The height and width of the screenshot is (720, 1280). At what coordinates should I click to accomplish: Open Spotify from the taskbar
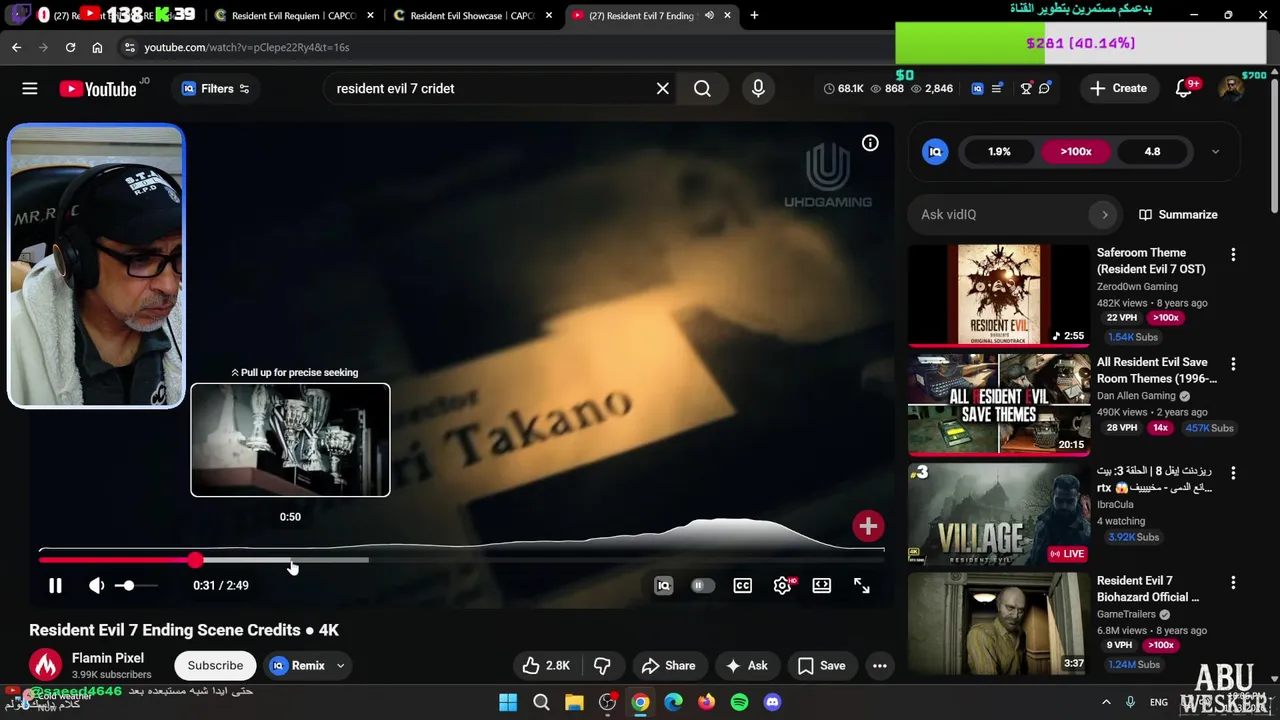pos(739,702)
